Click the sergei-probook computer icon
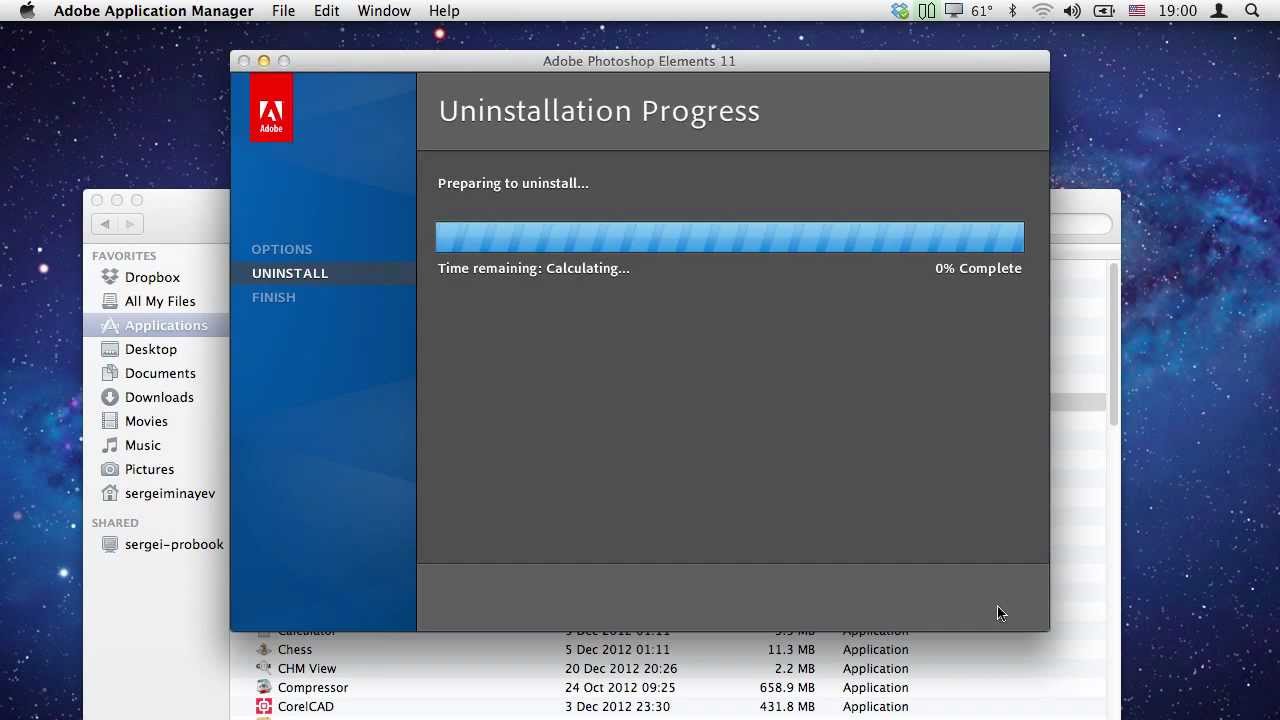 (x=110, y=544)
